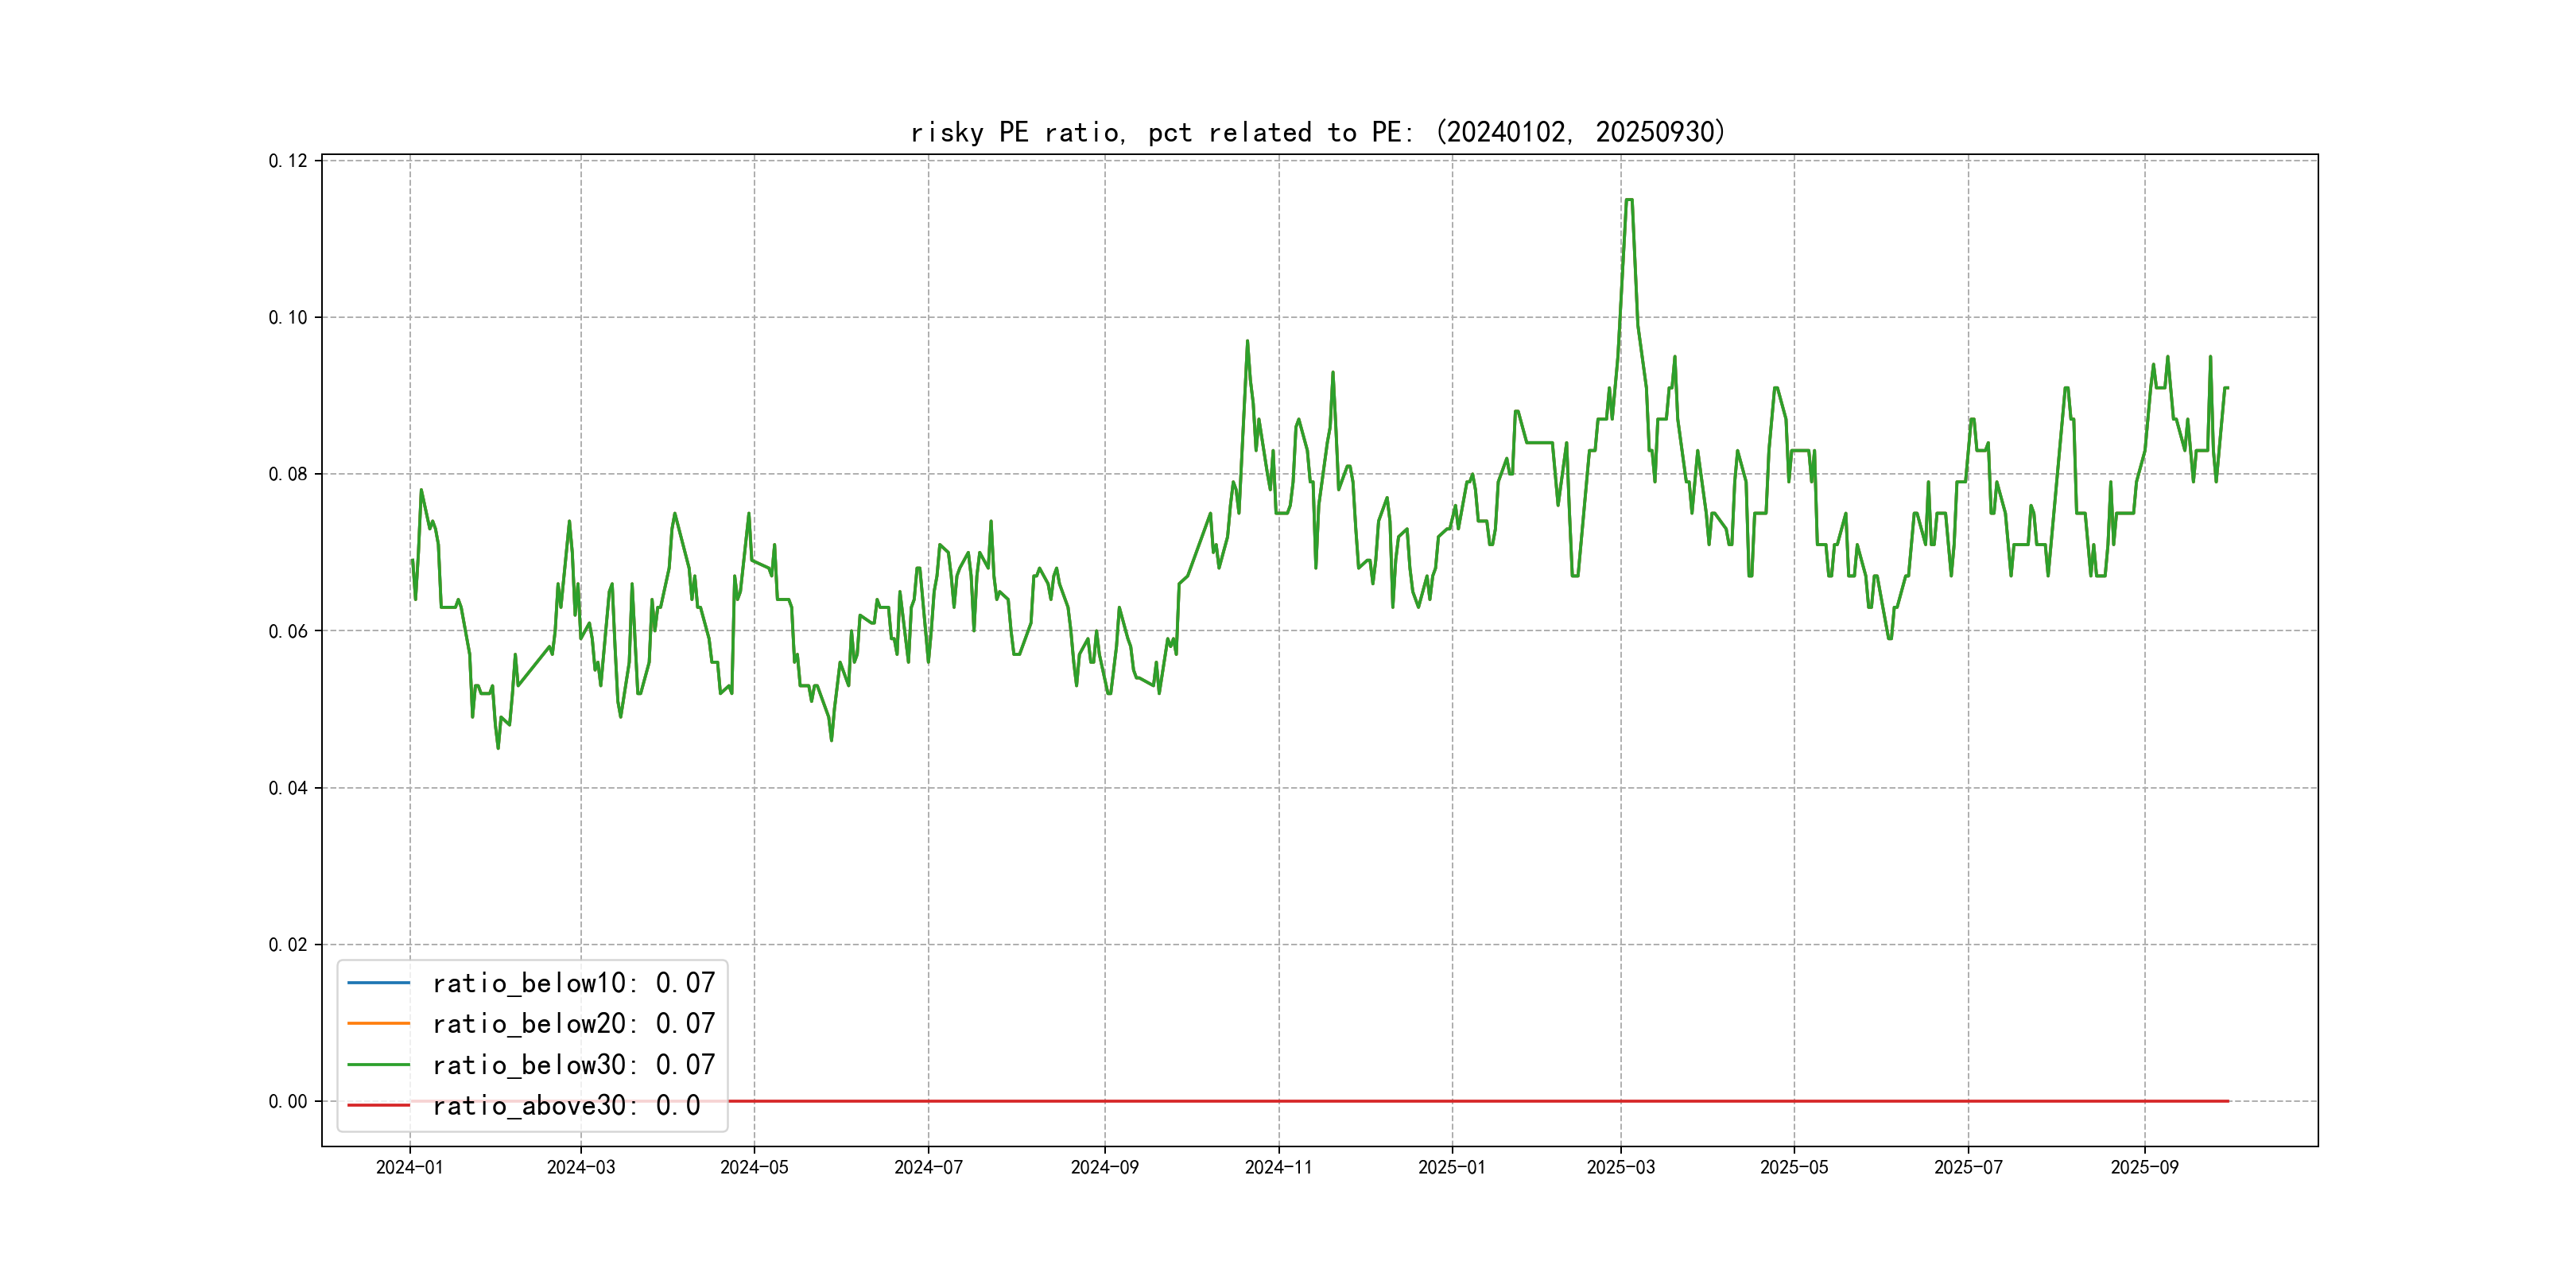Click the green ratio_below30 legend line sample
This screenshot has height=1288, width=2576.
tap(378, 1065)
